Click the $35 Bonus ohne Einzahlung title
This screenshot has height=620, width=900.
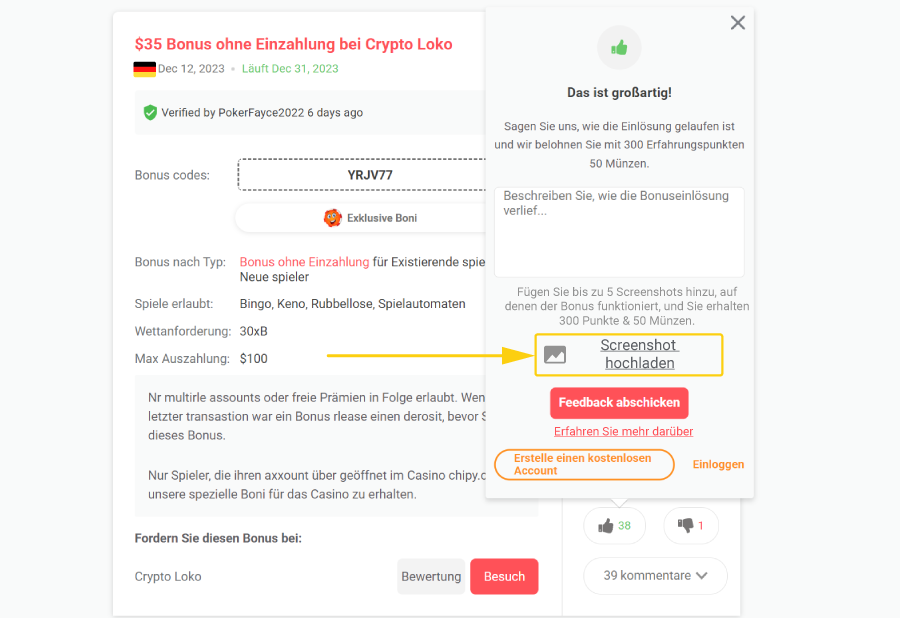pyautogui.click(x=293, y=44)
